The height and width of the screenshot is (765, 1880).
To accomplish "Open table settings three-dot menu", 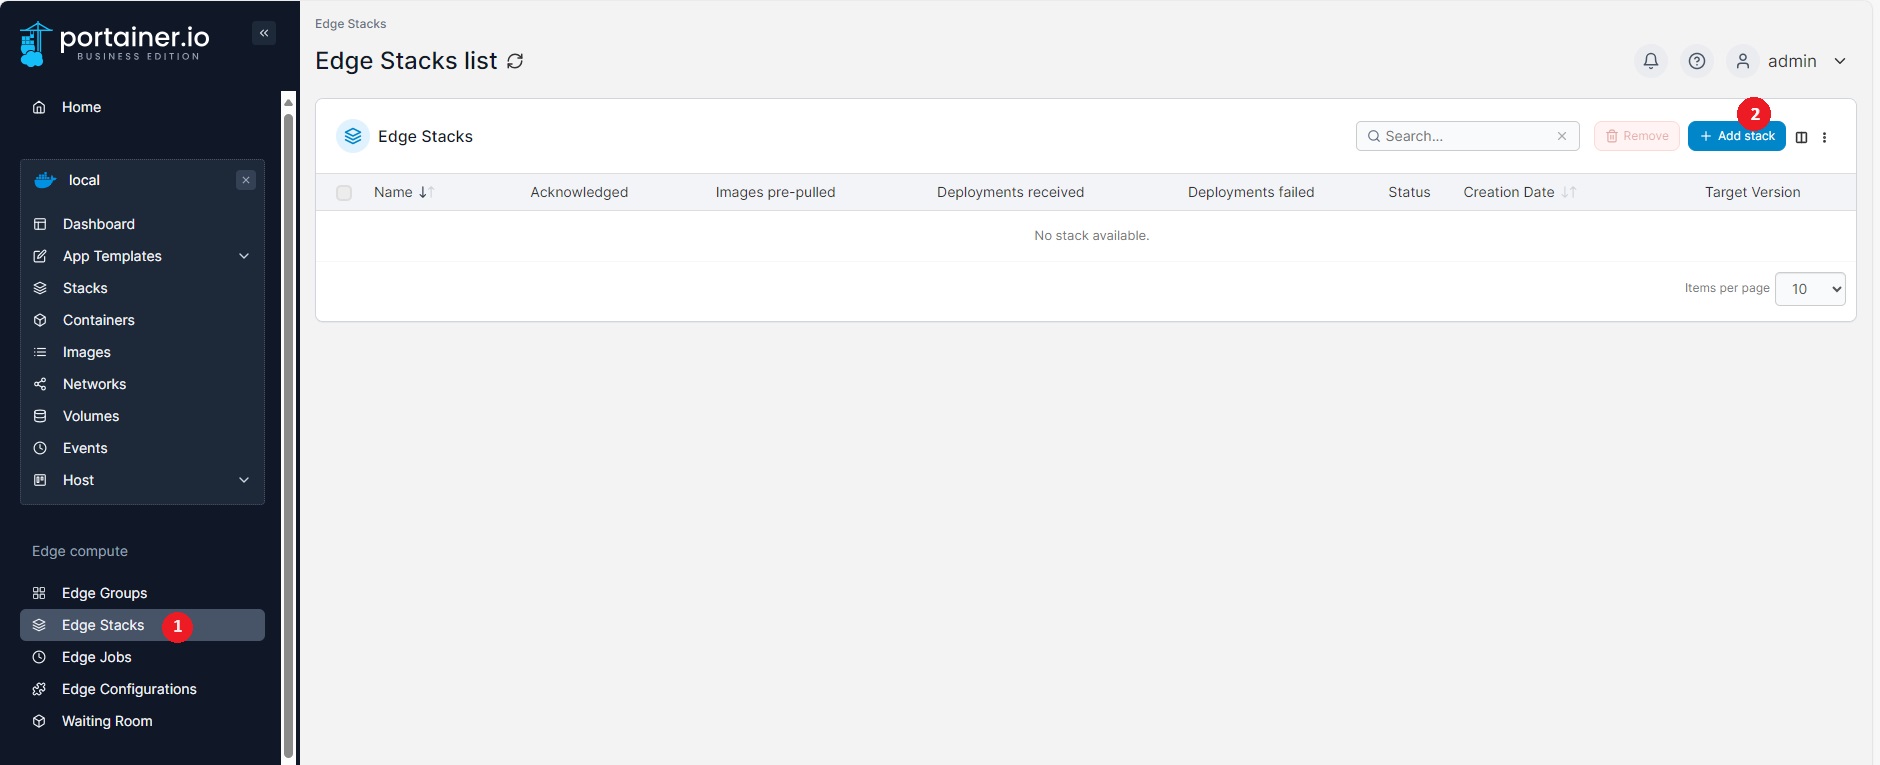I will (x=1824, y=137).
